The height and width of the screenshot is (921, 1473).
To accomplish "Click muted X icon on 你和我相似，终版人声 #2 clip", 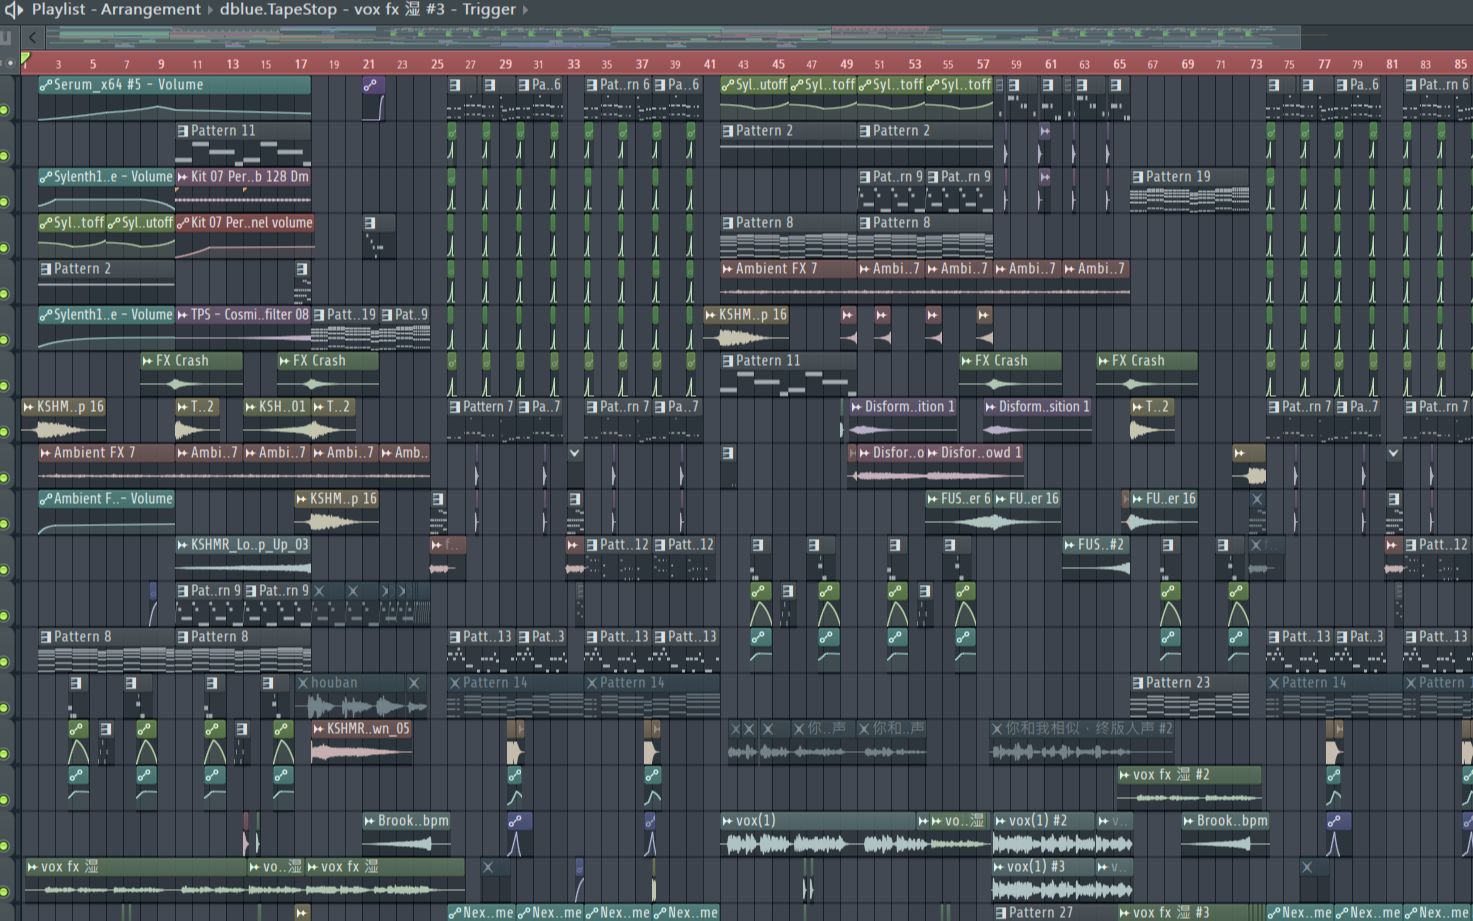I will coord(997,729).
